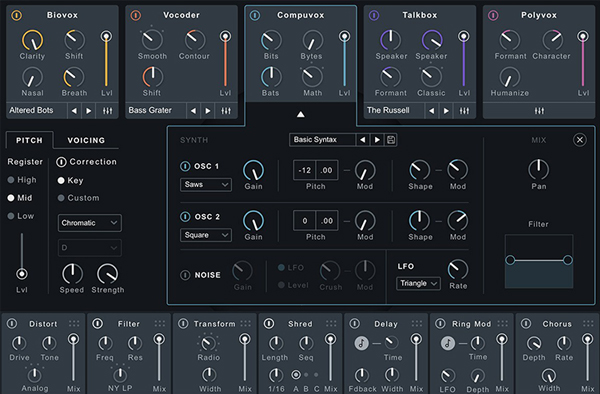Open Biovox advanced settings sliders icon
This screenshot has height=394, width=600.
108,111
